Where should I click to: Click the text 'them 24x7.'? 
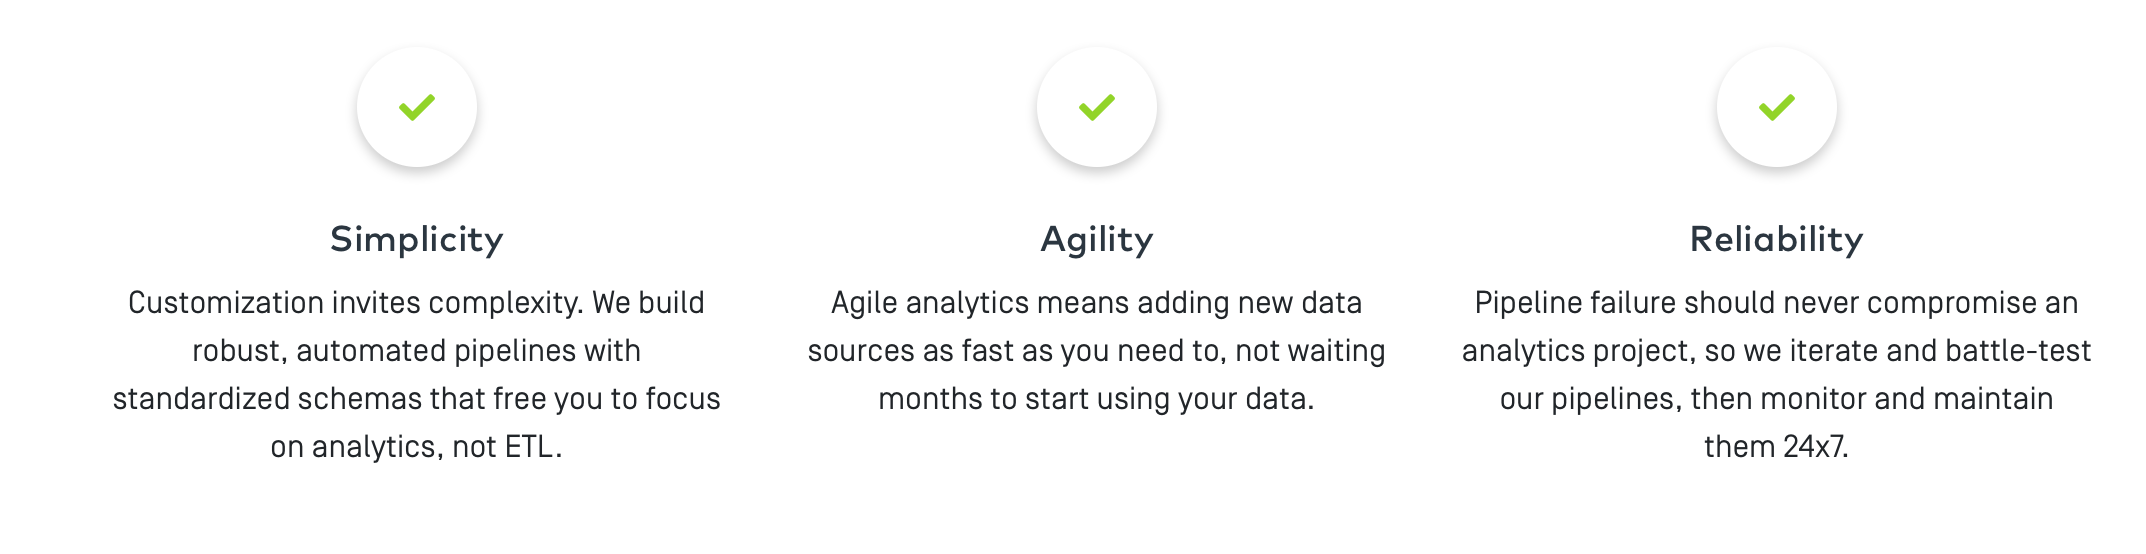(1777, 447)
